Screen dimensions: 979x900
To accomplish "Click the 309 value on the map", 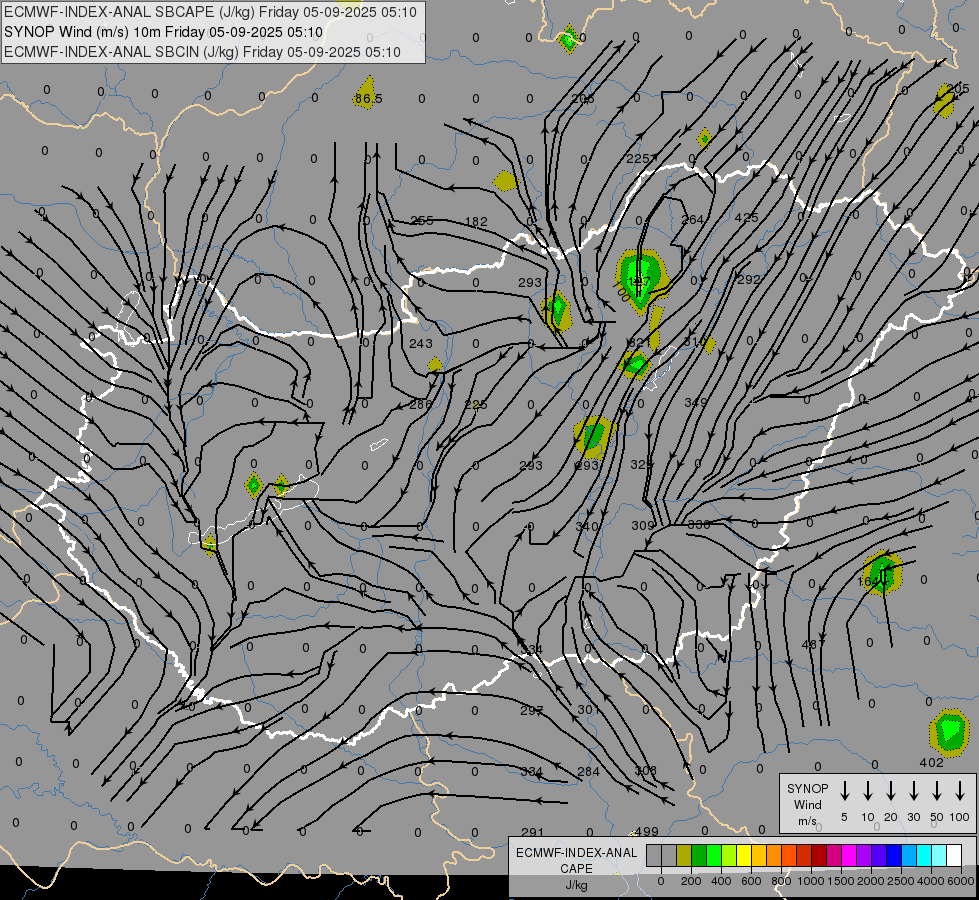I will tap(642, 526).
